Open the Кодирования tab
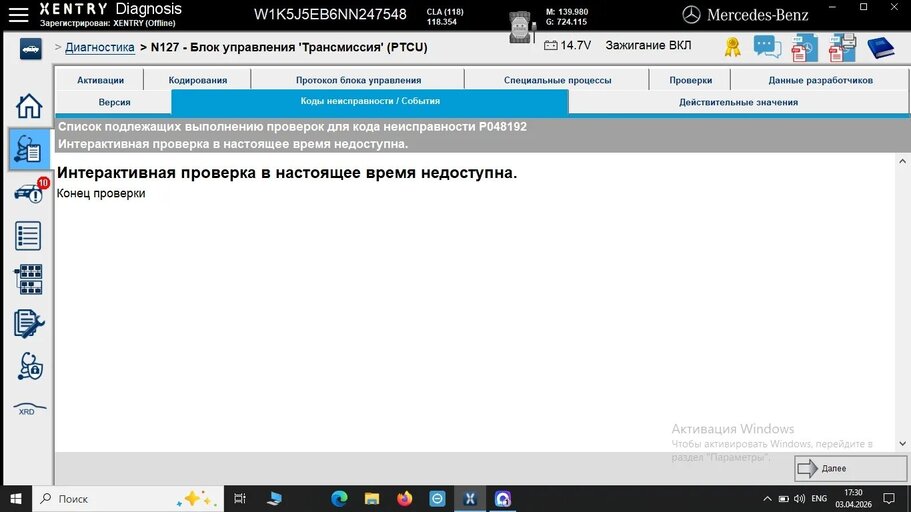Screen dimensions: 911x512 pos(198,80)
